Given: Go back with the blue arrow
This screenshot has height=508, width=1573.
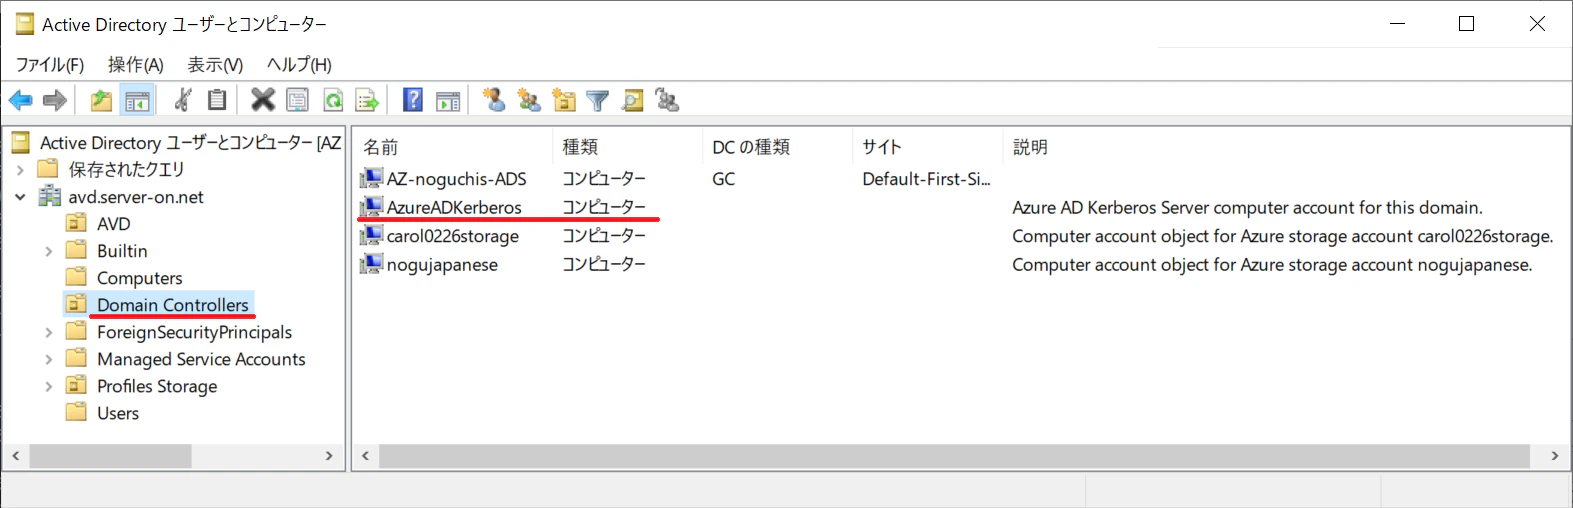Looking at the screenshot, I should pos(21,100).
